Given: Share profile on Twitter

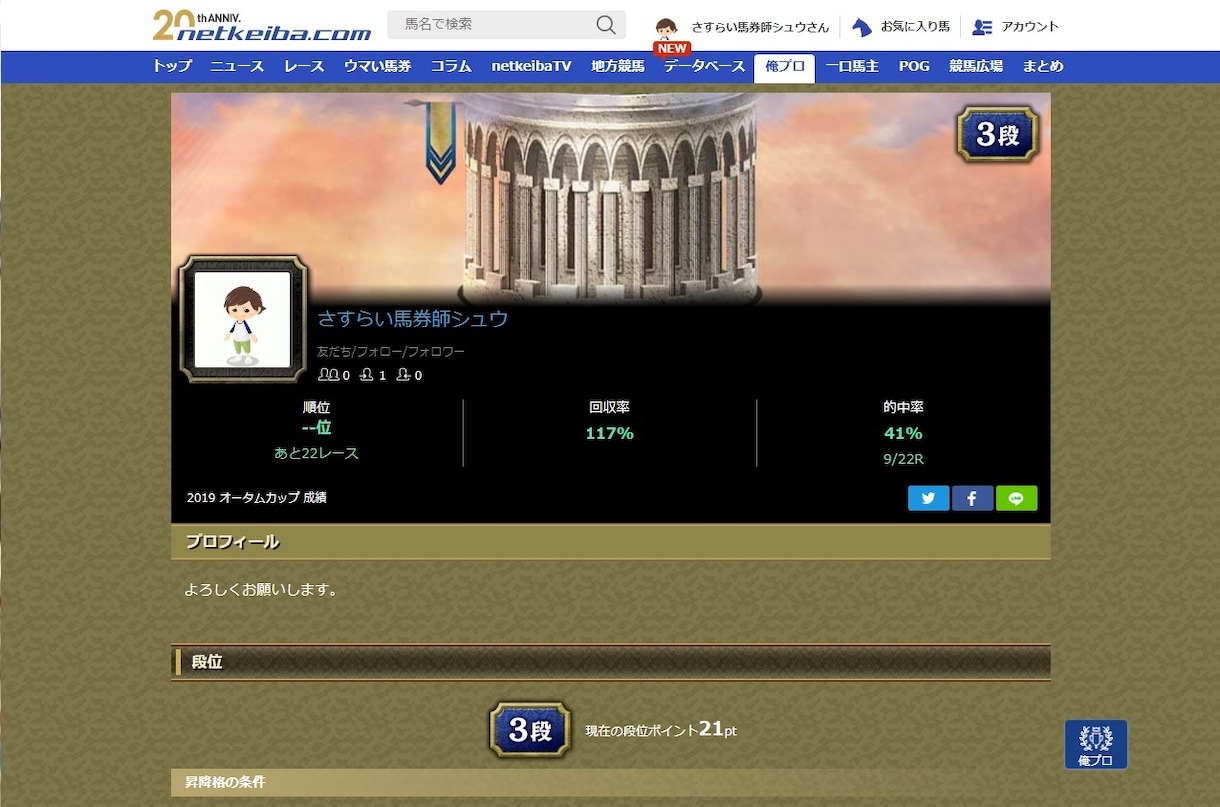Looking at the screenshot, I should point(928,498).
